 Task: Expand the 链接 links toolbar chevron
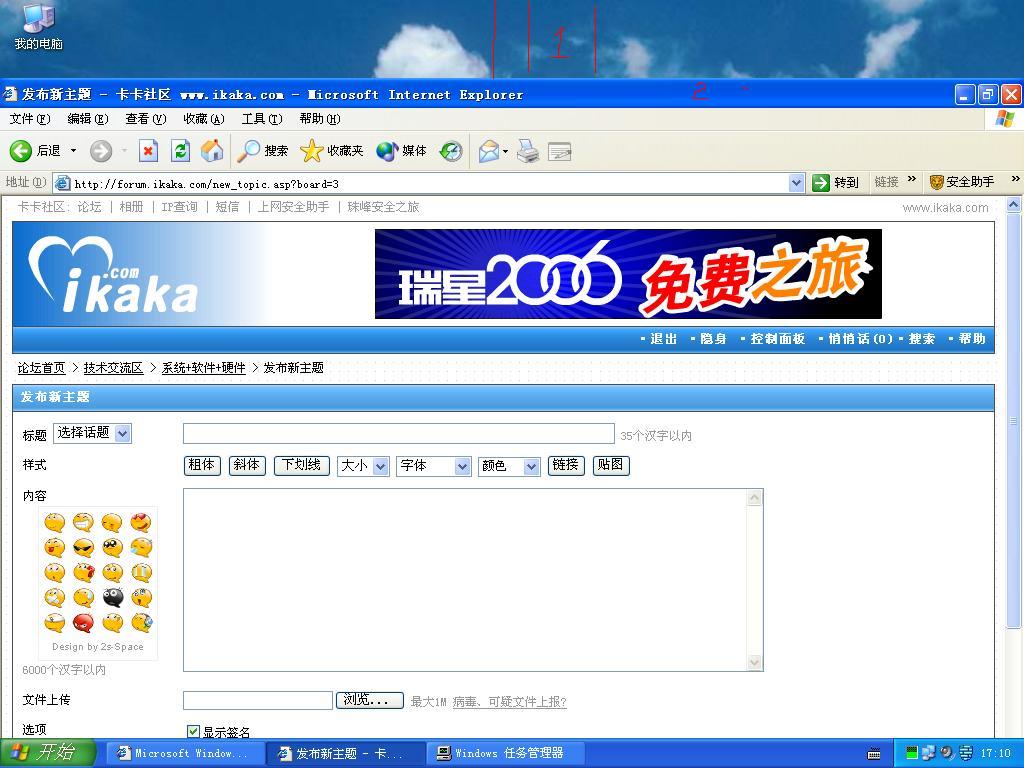click(x=912, y=179)
